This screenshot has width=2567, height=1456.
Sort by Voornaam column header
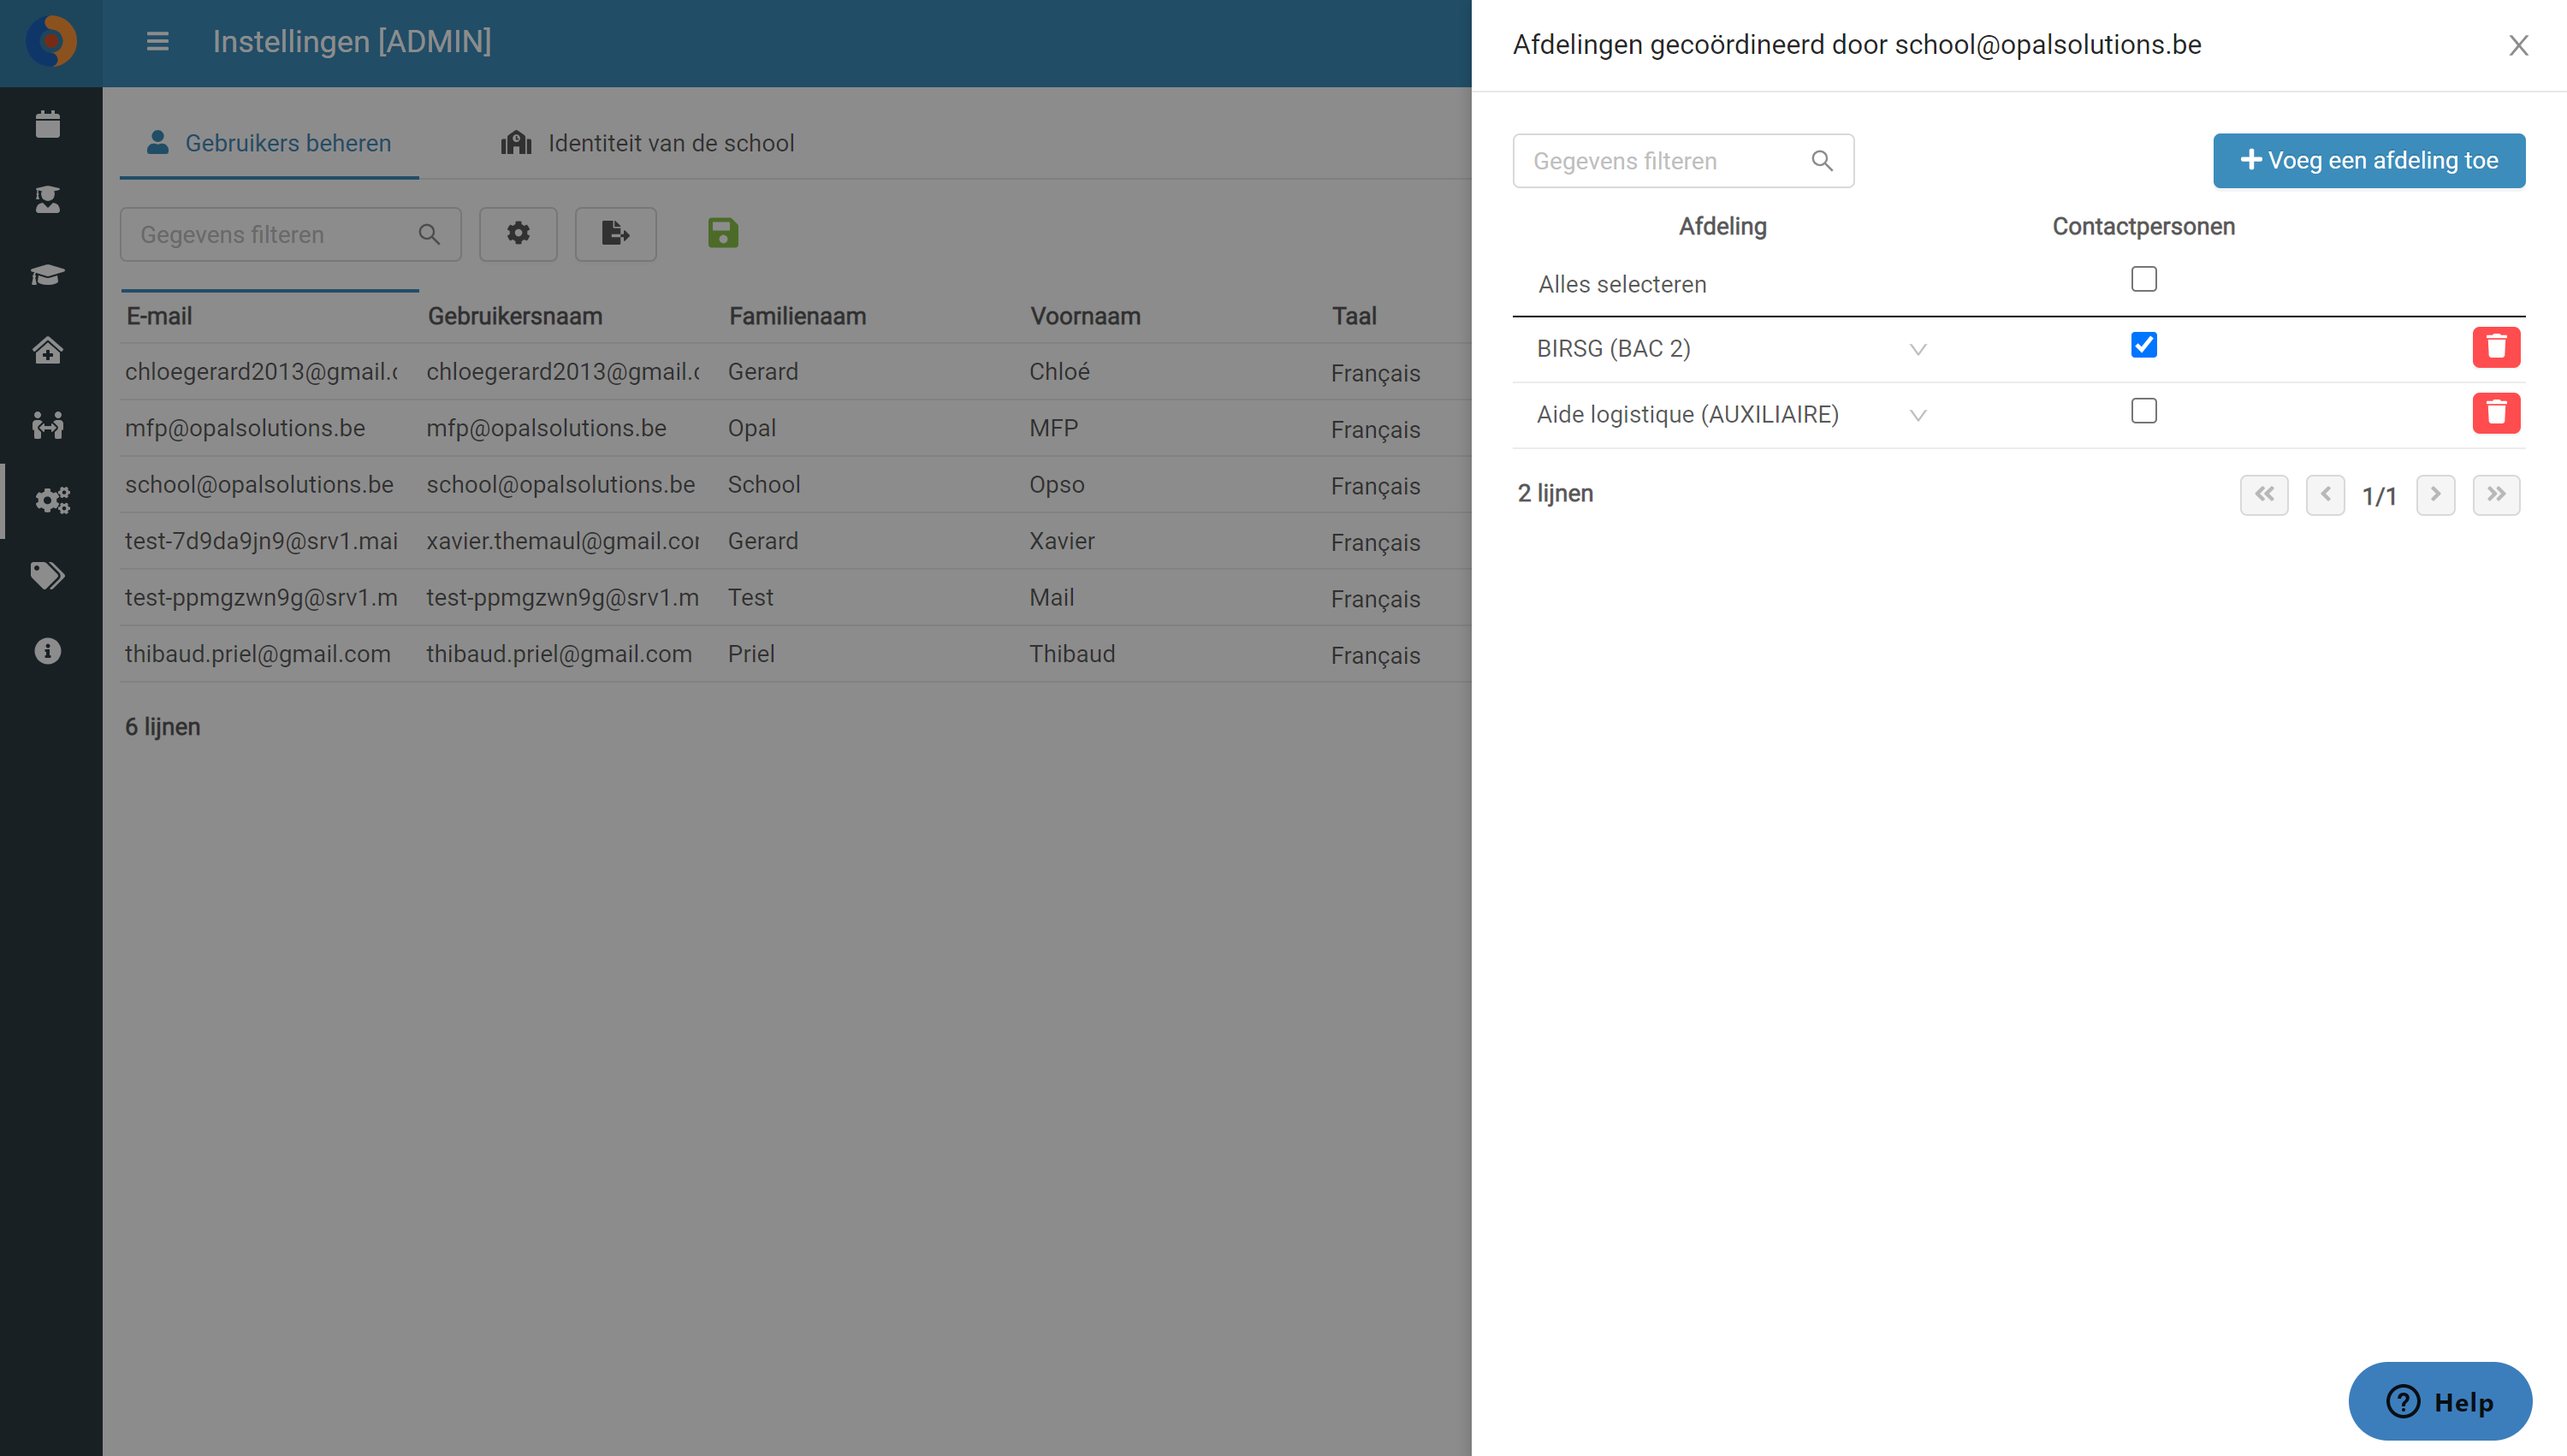tap(1085, 316)
